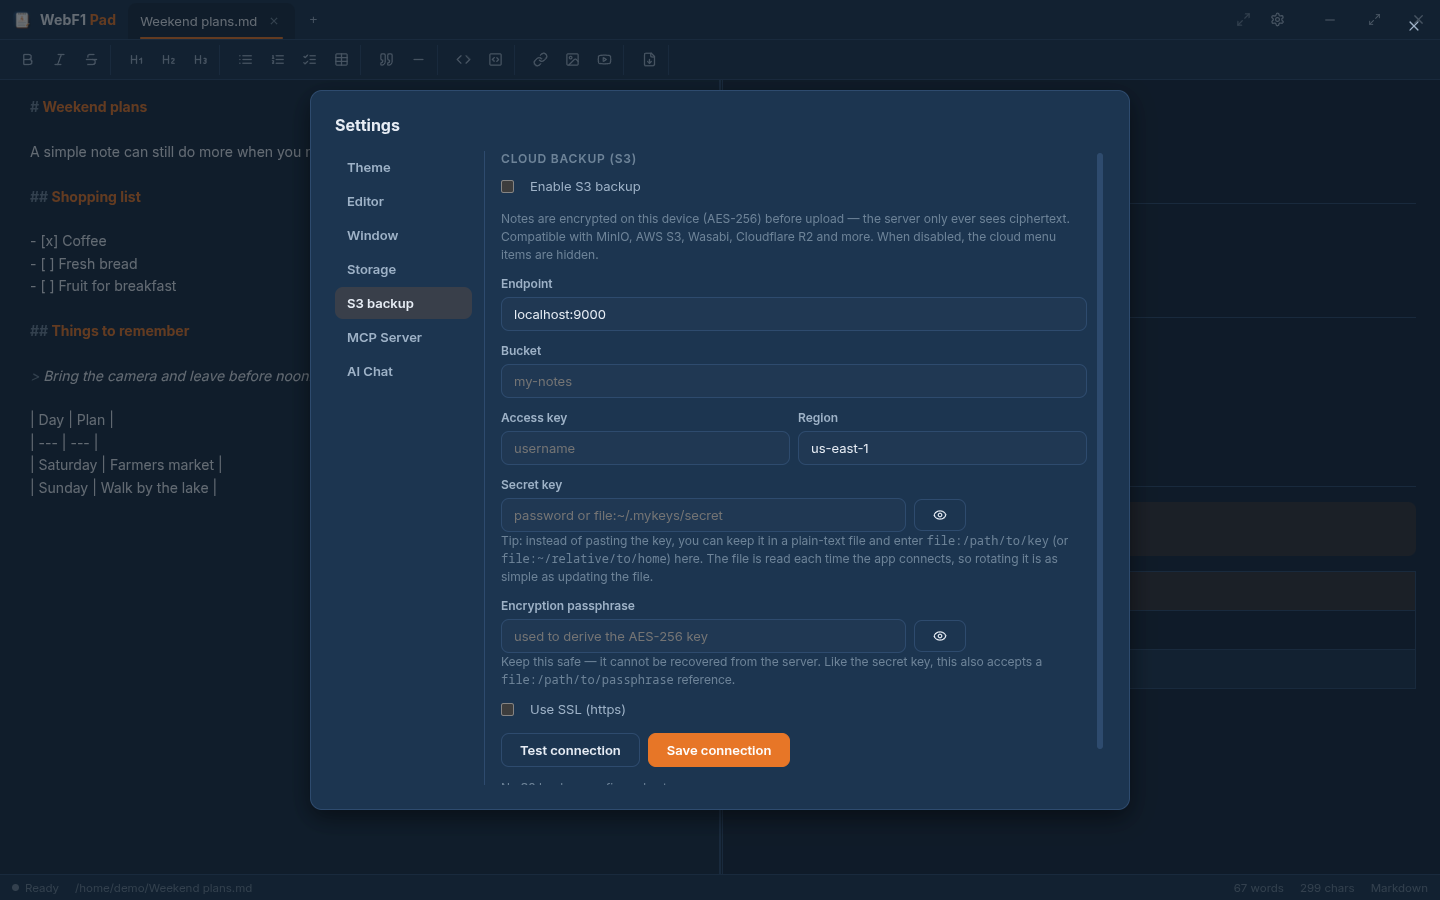Insert a blockquote
The width and height of the screenshot is (1440, 900).
click(x=387, y=60)
